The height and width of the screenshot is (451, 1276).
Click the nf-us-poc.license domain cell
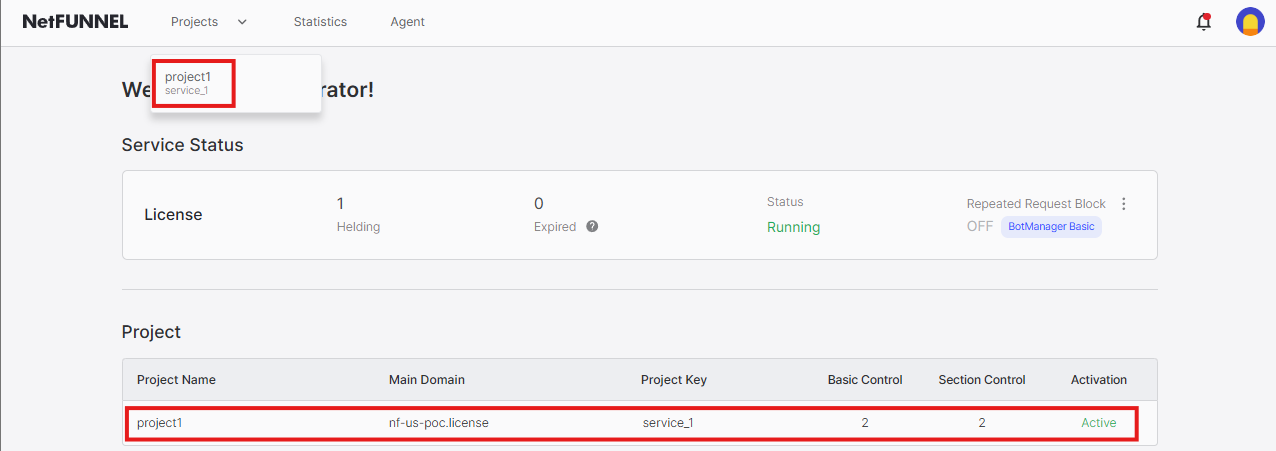pyautogui.click(x=438, y=423)
